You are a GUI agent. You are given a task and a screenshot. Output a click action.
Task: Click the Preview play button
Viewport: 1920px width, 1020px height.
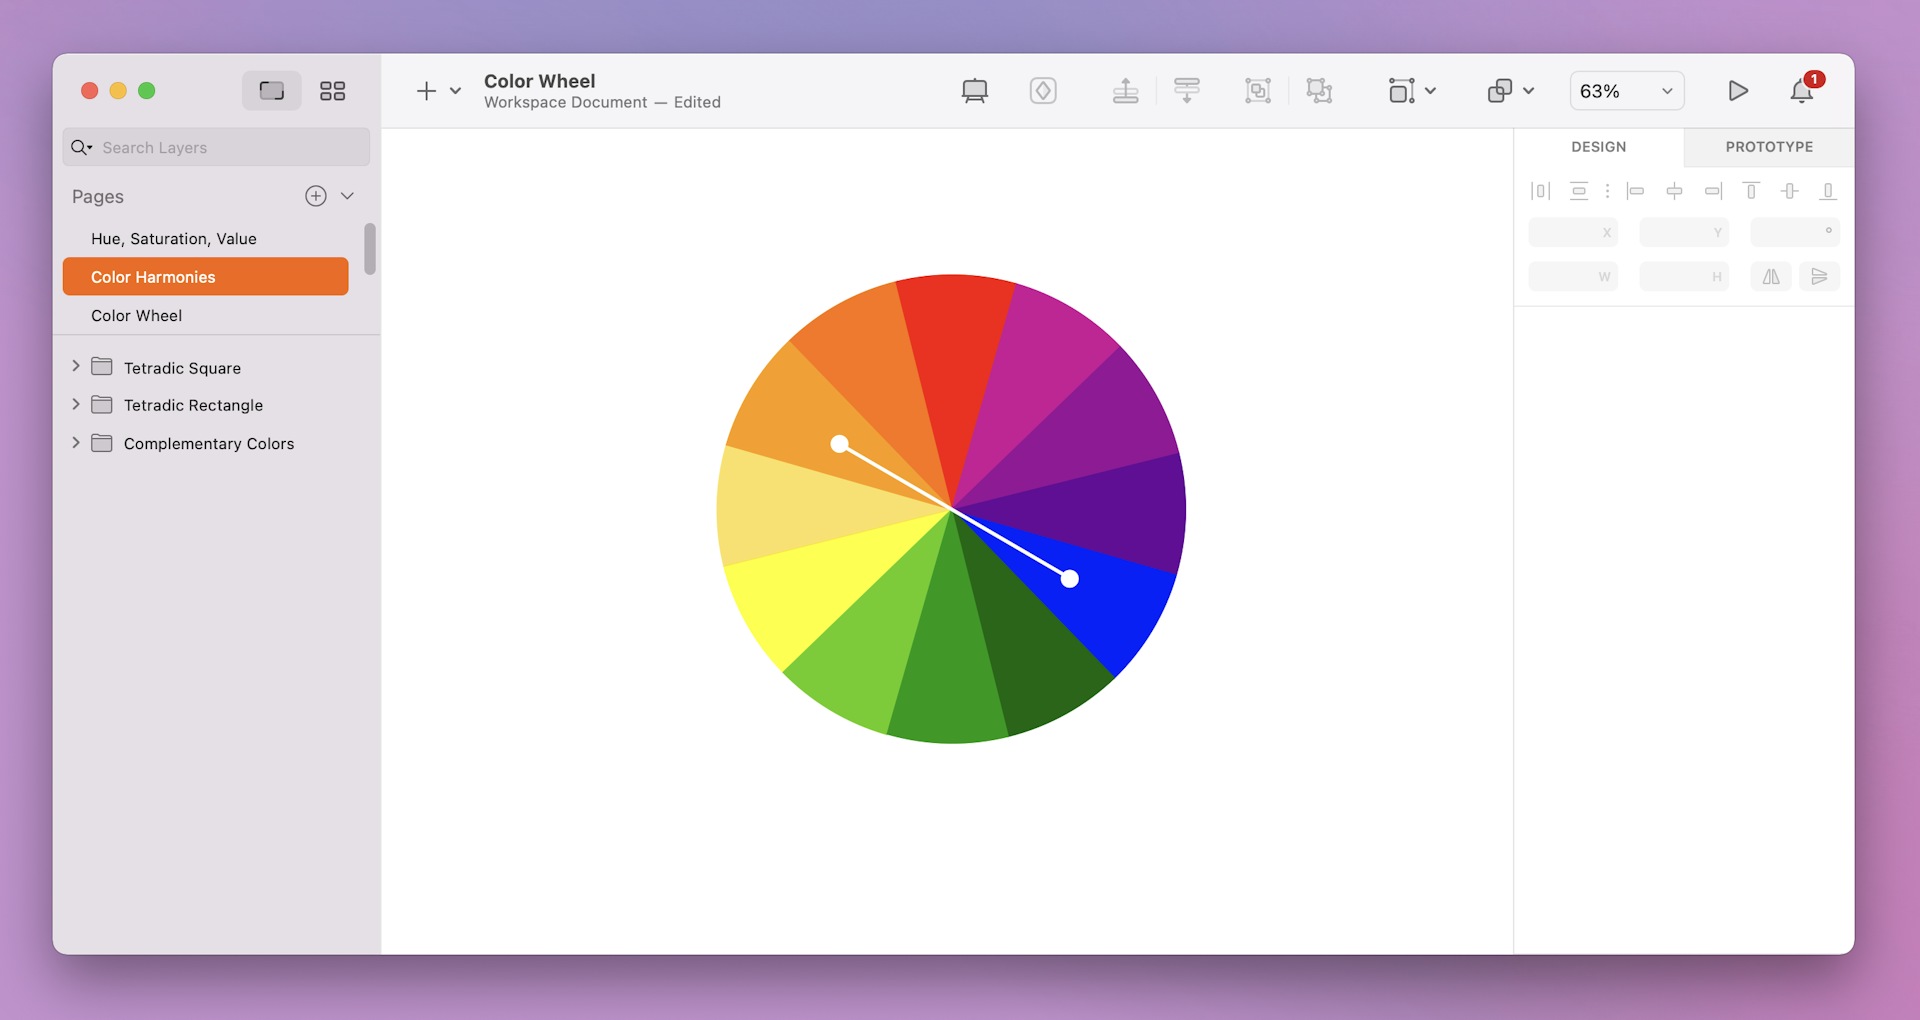point(1738,90)
